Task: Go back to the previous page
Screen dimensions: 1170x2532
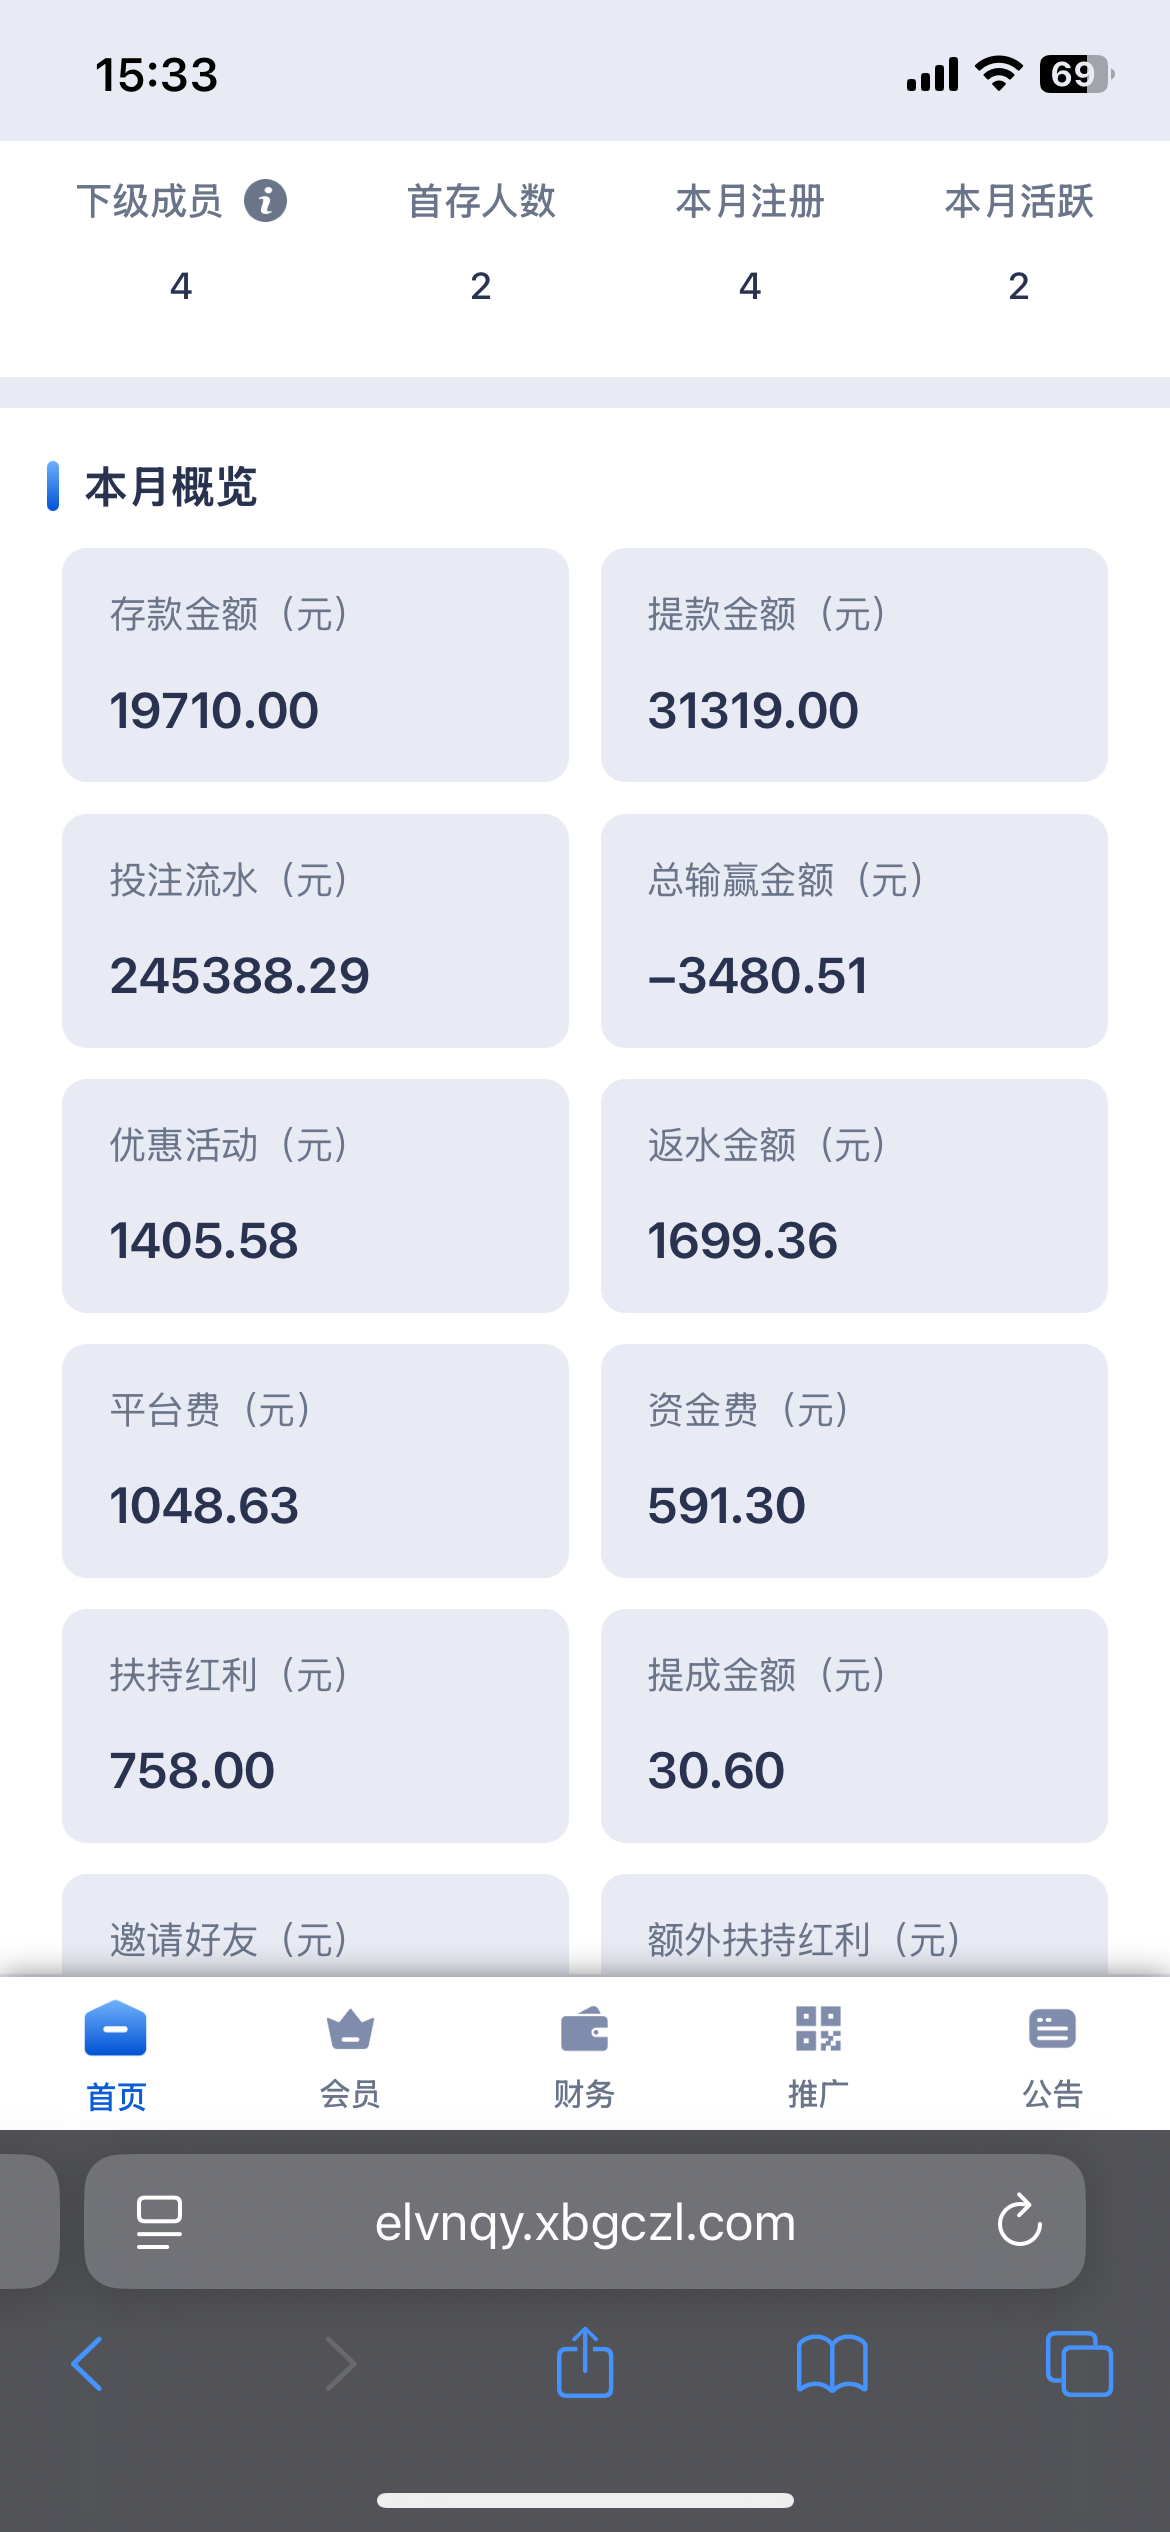Action: (x=88, y=2364)
